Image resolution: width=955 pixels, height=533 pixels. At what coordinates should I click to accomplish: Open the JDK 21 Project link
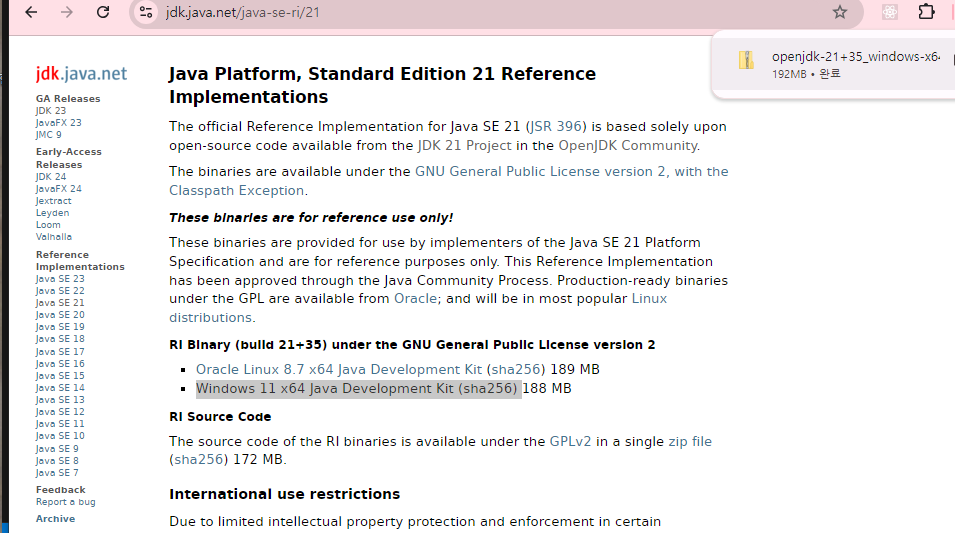coord(465,146)
